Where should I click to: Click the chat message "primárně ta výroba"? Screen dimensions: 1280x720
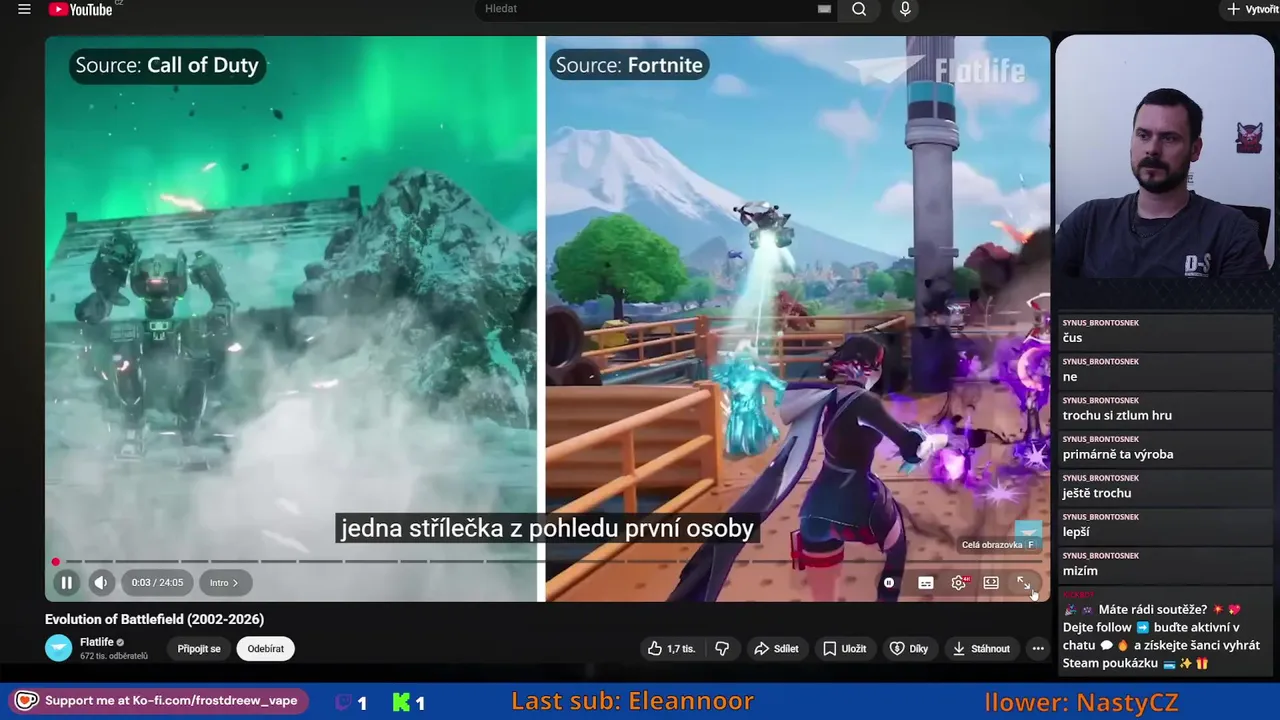click(x=1118, y=454)
